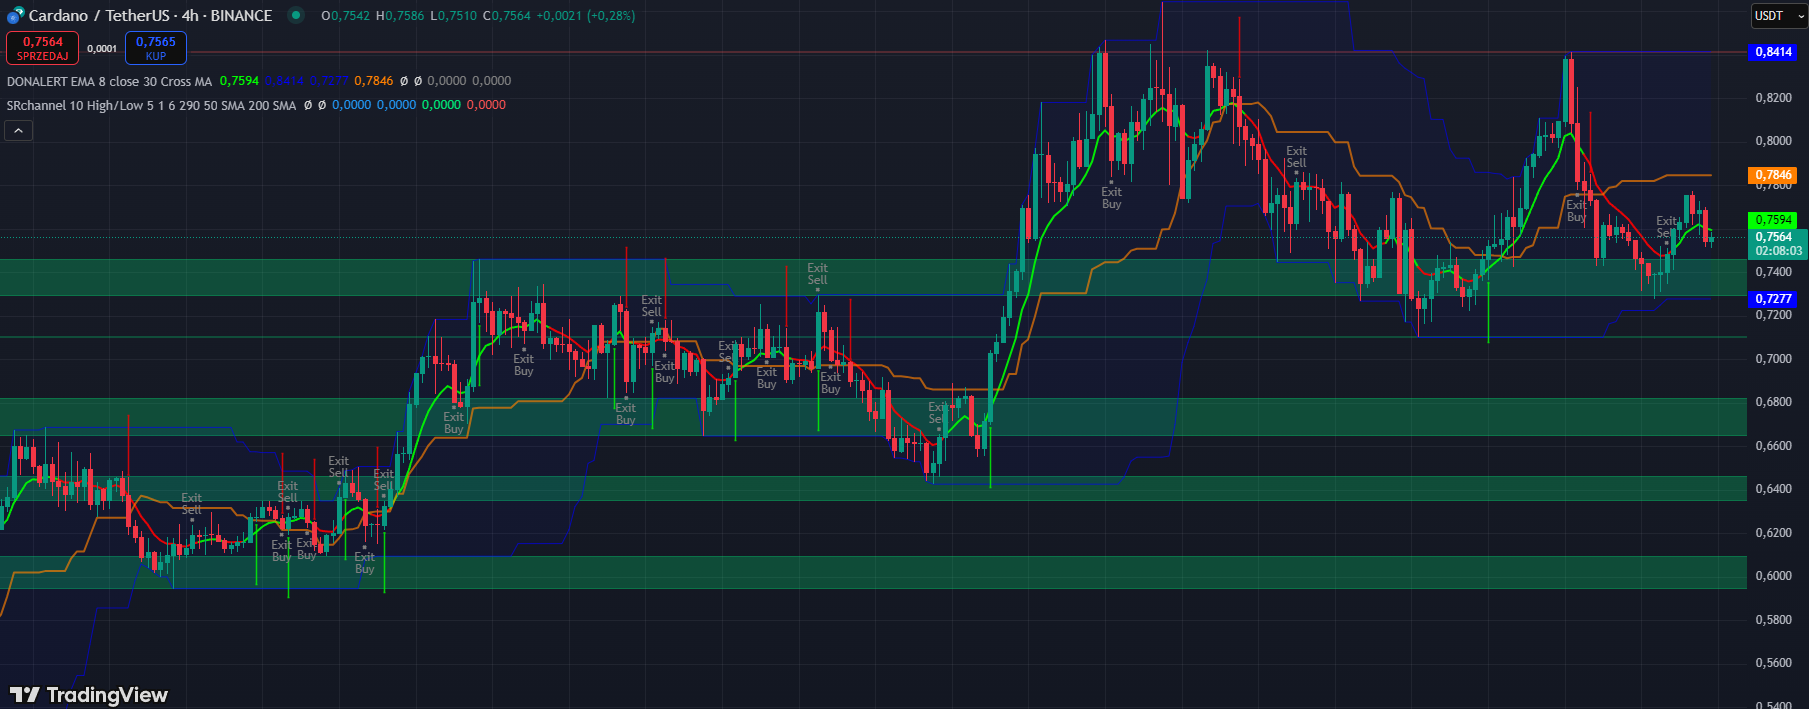The width and height of the screenshot is (1809, 709).
Task: Open the USDT currency dropdown
Action: [x=1778, y=16]
